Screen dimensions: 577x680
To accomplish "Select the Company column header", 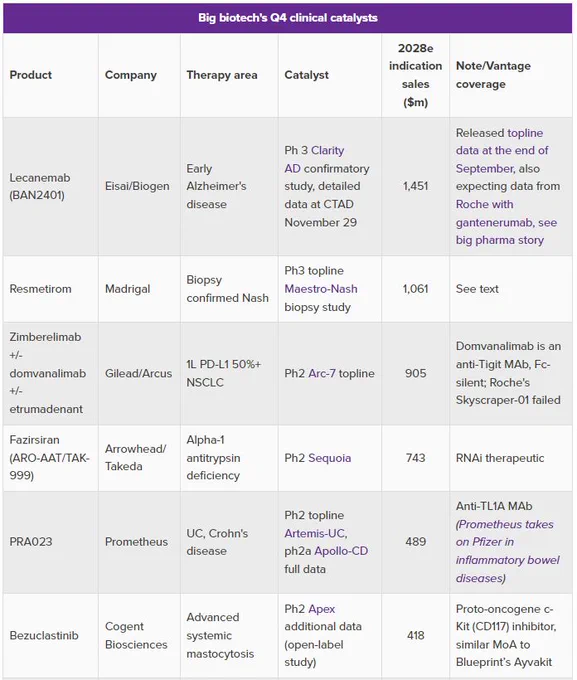I will (x=131, y=75).
